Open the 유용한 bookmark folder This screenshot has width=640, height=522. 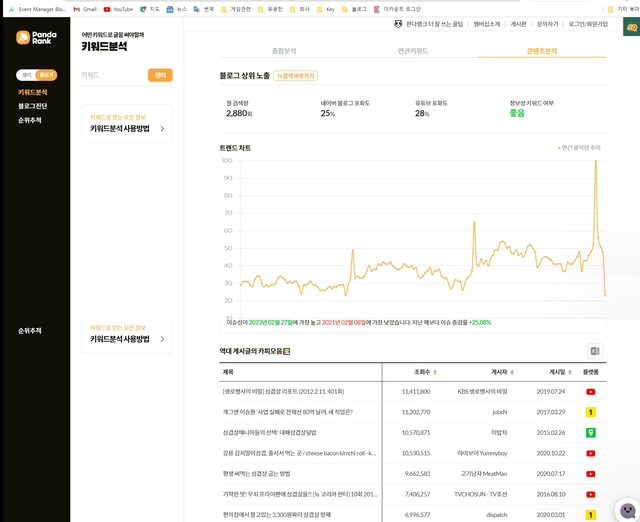click(270, 9)
